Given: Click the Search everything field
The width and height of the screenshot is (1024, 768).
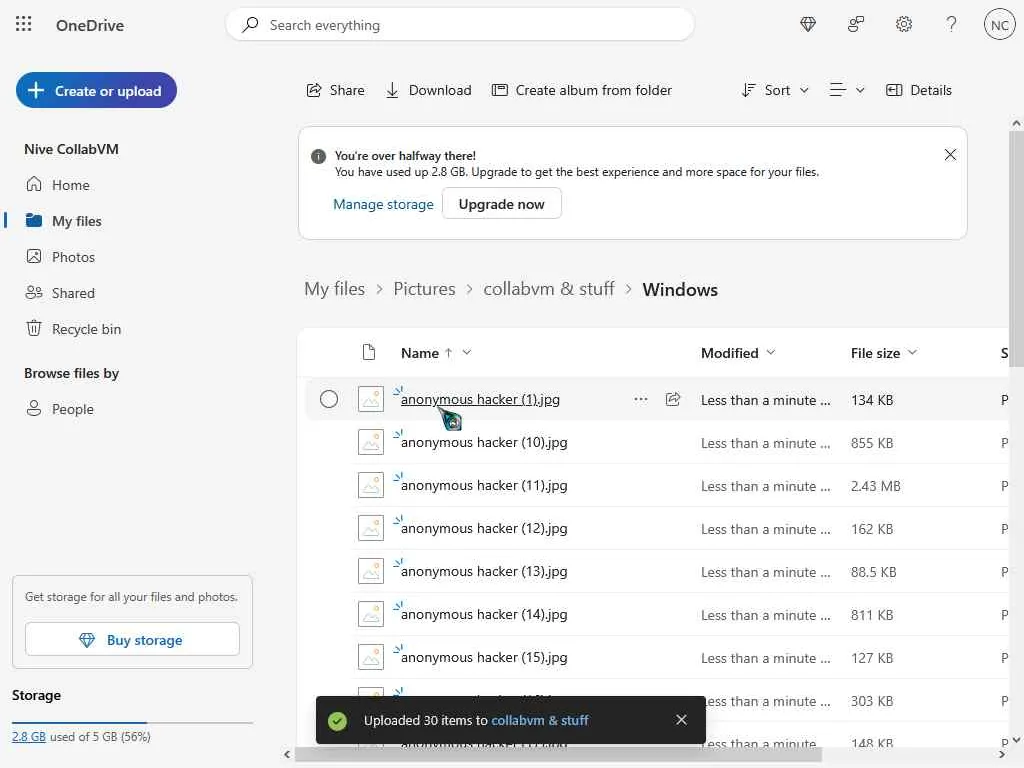Looking at the screenshot, I should 460,25.
